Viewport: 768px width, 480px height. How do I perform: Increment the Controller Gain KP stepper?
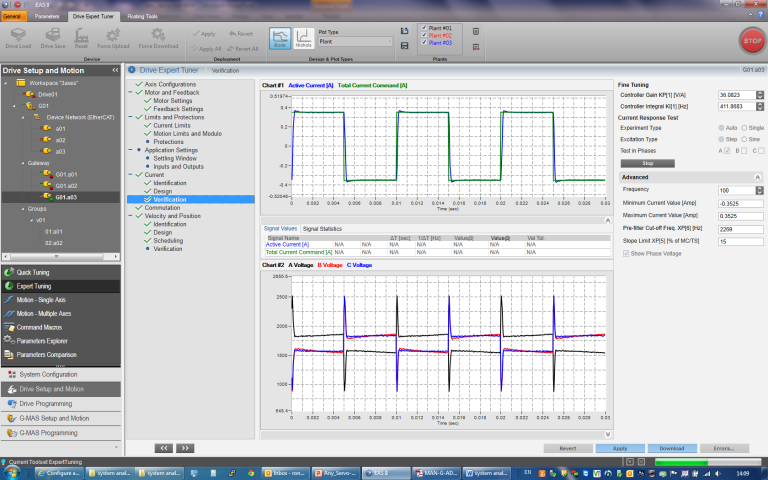coord(760,93)
